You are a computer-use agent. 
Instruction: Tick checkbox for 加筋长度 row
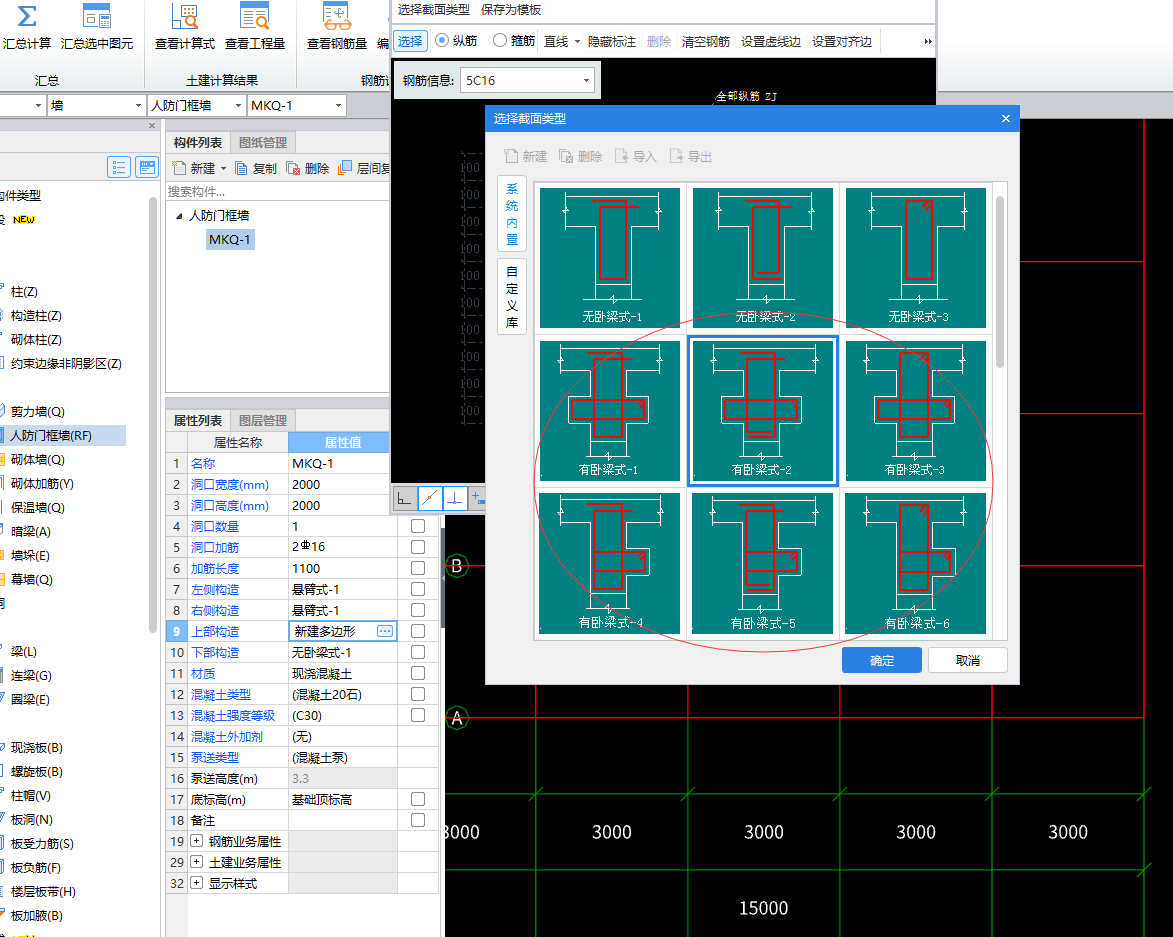coord(417,568)
